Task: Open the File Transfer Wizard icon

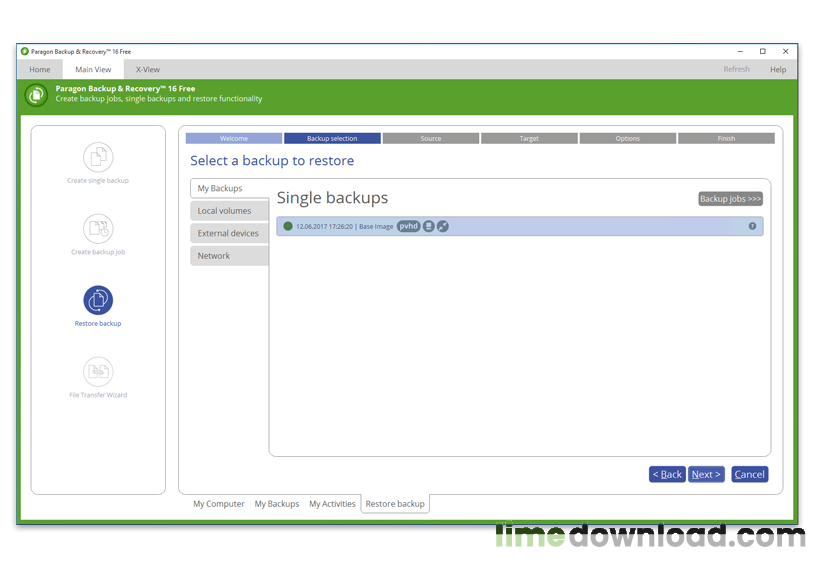Action: pos(98,372)
